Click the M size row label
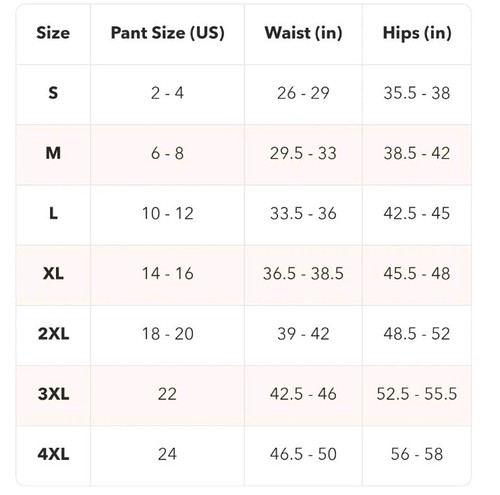 pyautogui.click(x=53, y=153)
